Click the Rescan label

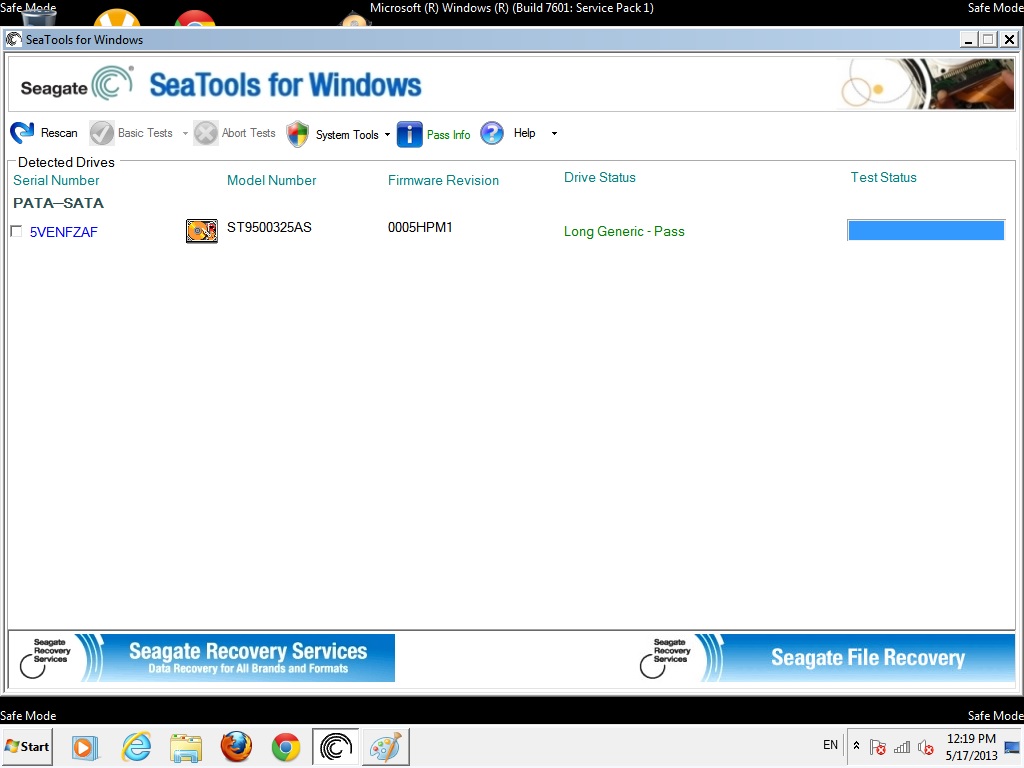tap(59, 133)
